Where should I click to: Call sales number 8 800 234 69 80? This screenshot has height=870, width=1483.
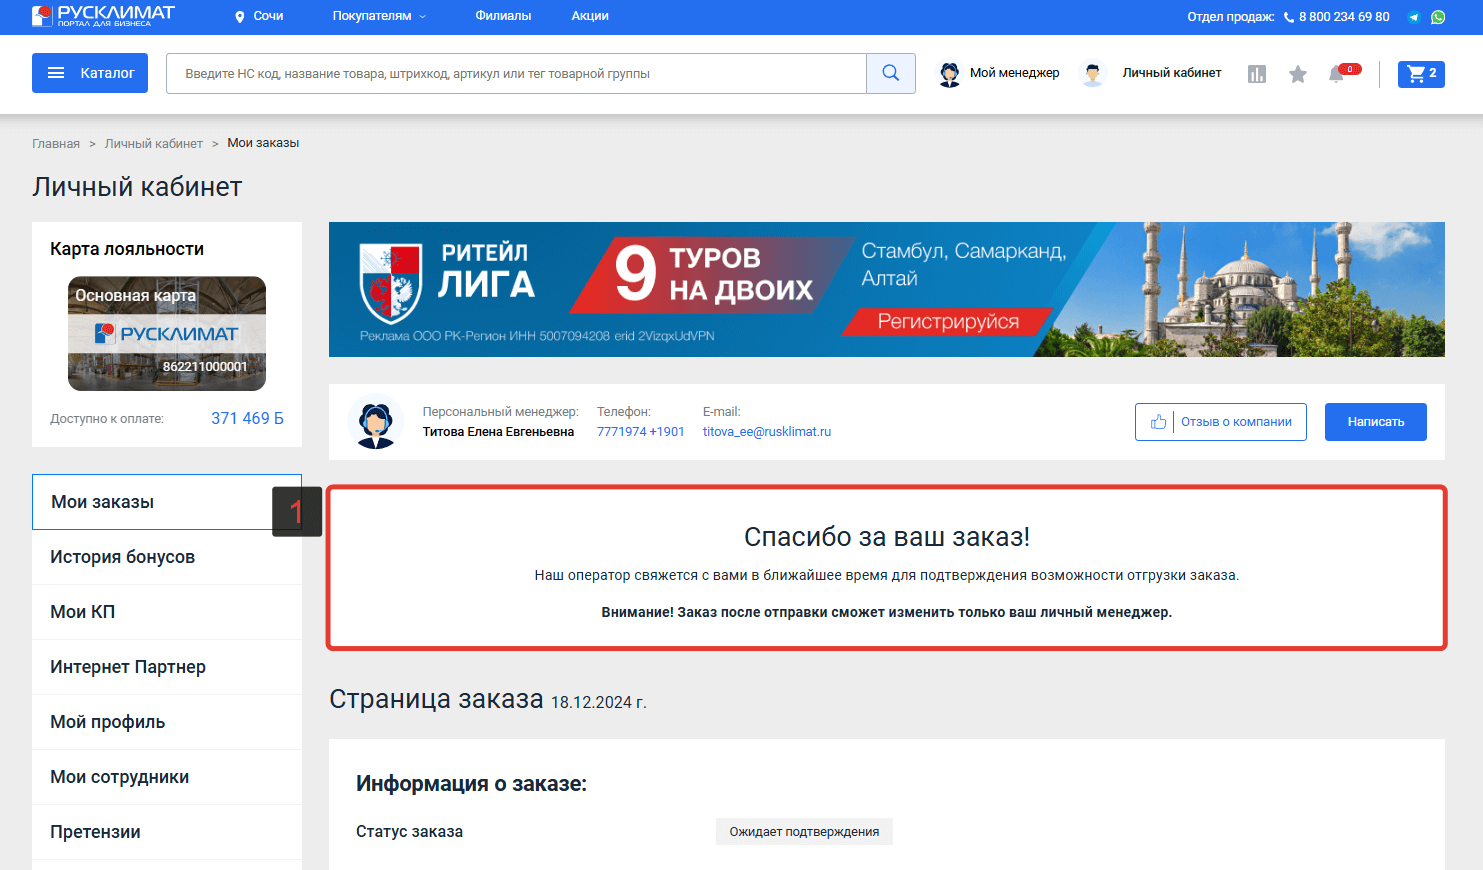pos(1344,17)
